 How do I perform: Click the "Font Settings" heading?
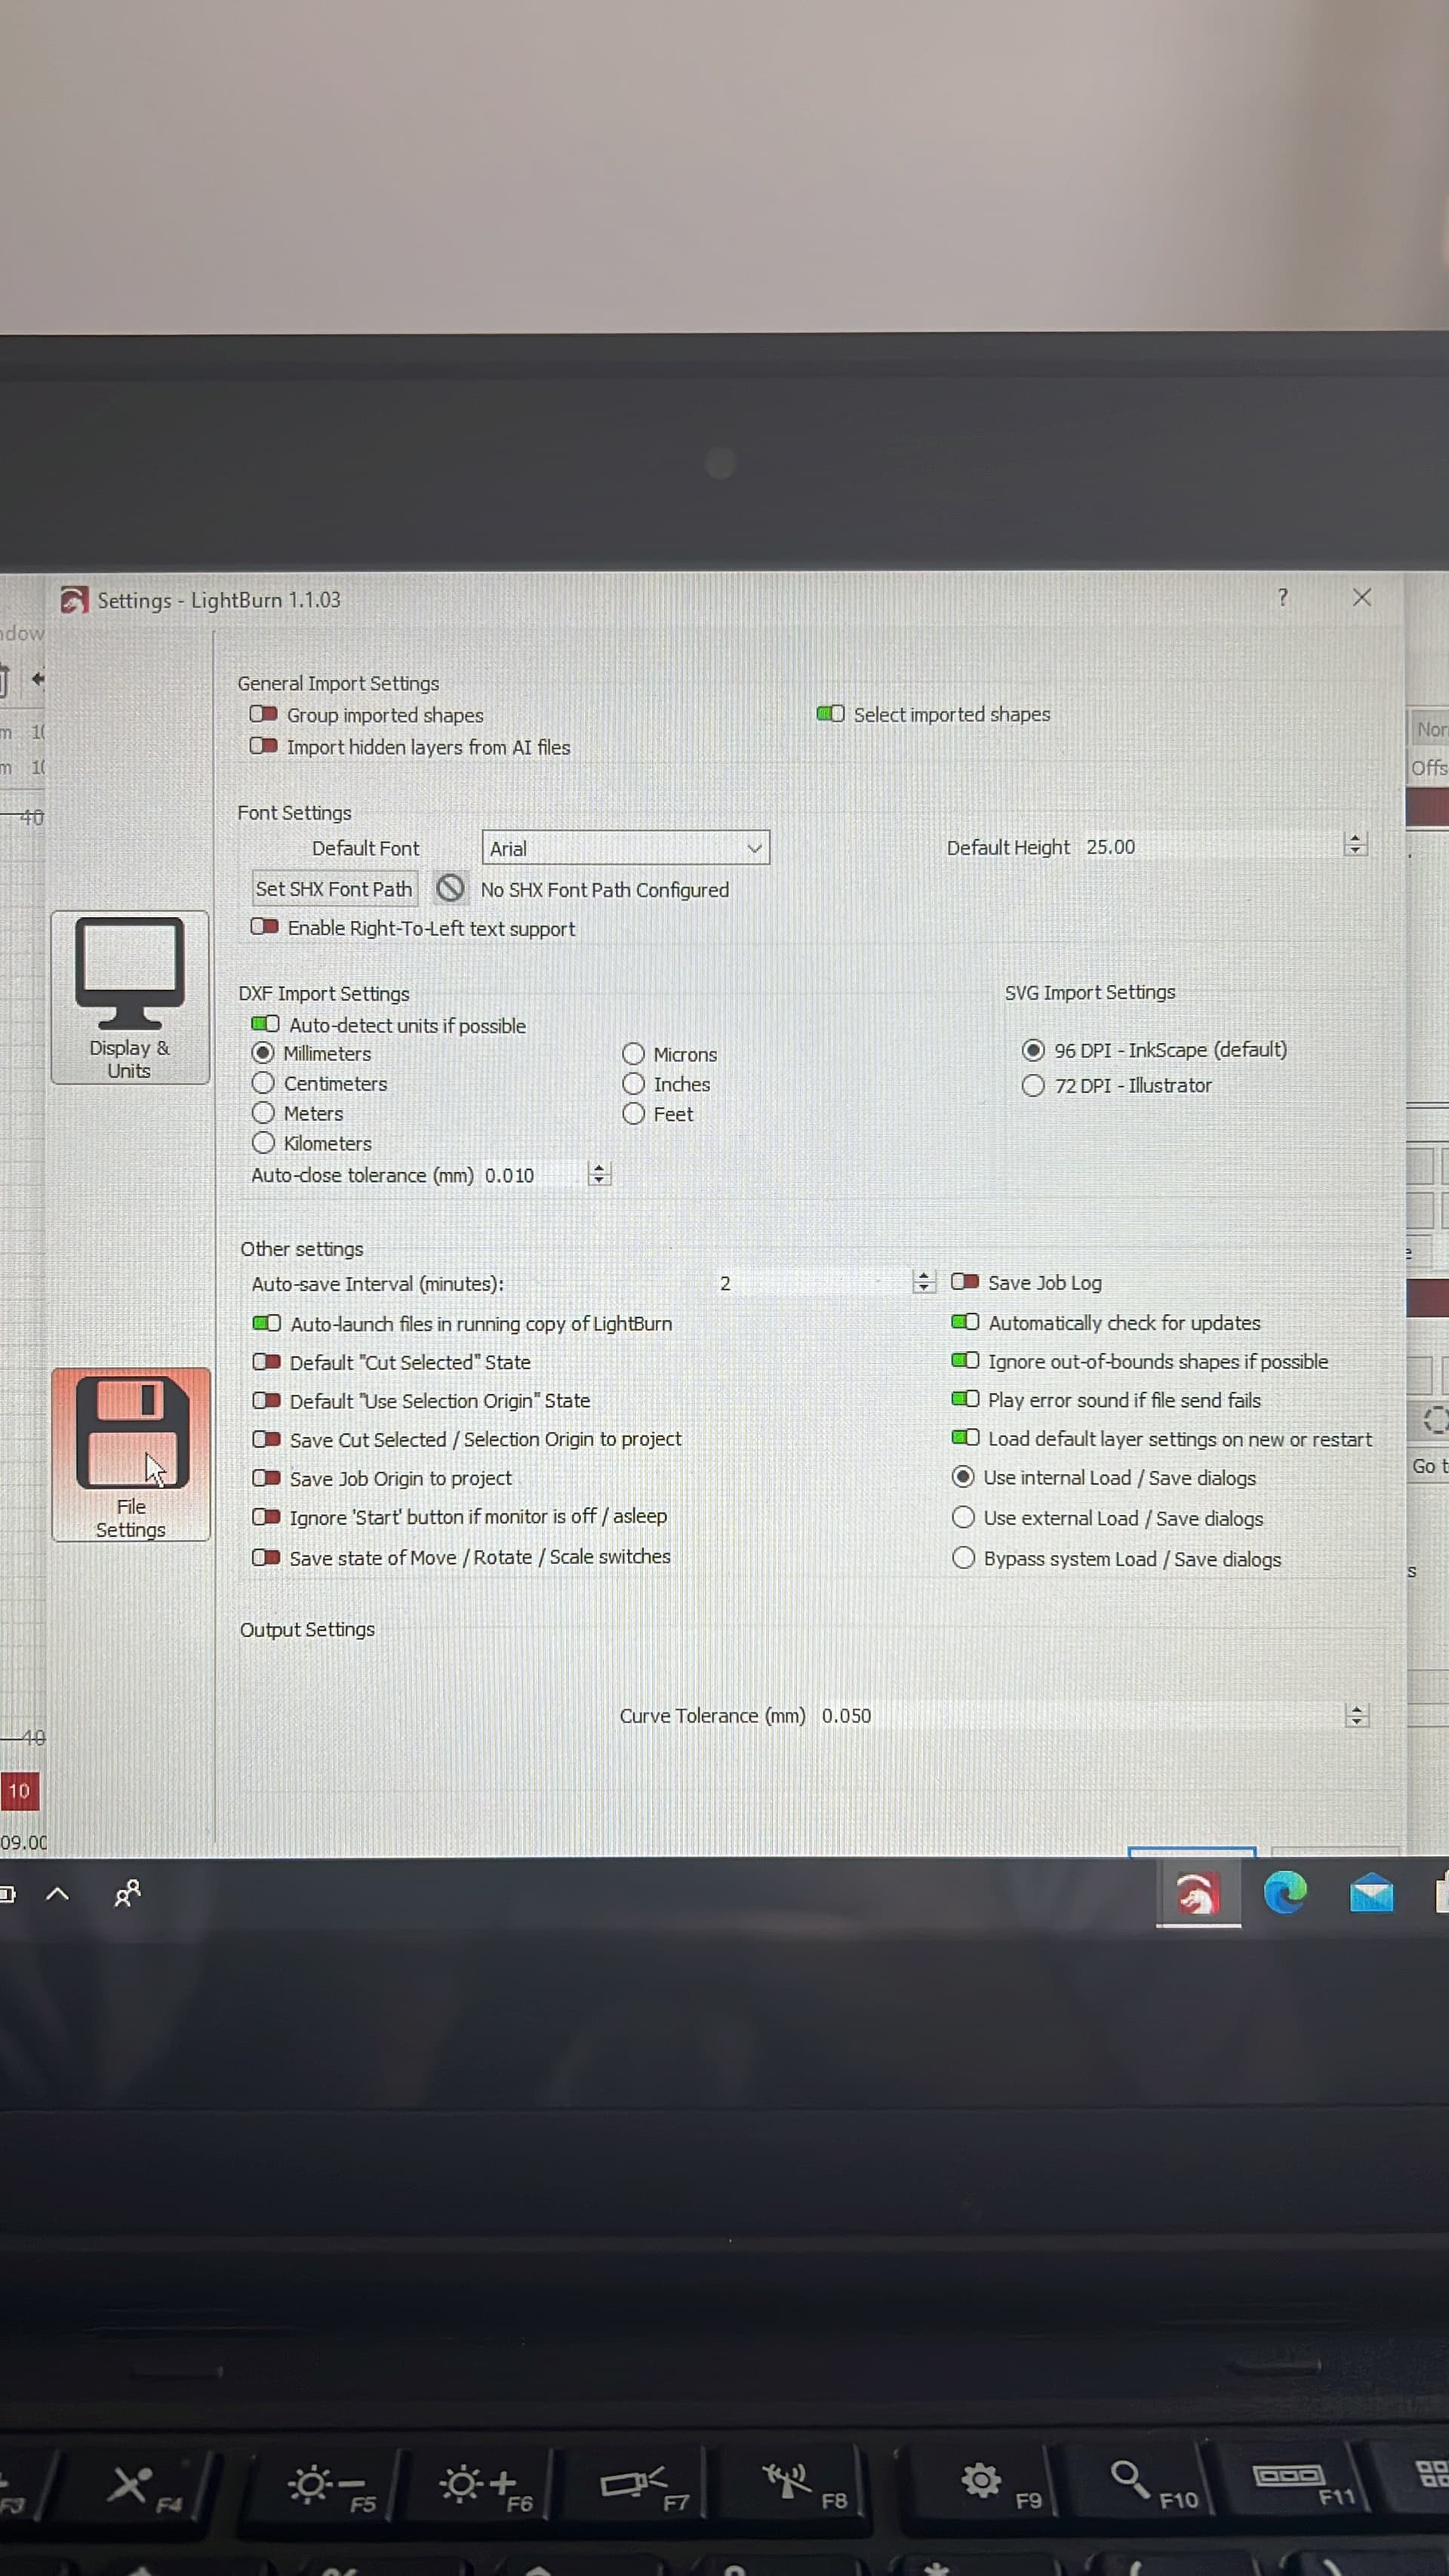294,813
